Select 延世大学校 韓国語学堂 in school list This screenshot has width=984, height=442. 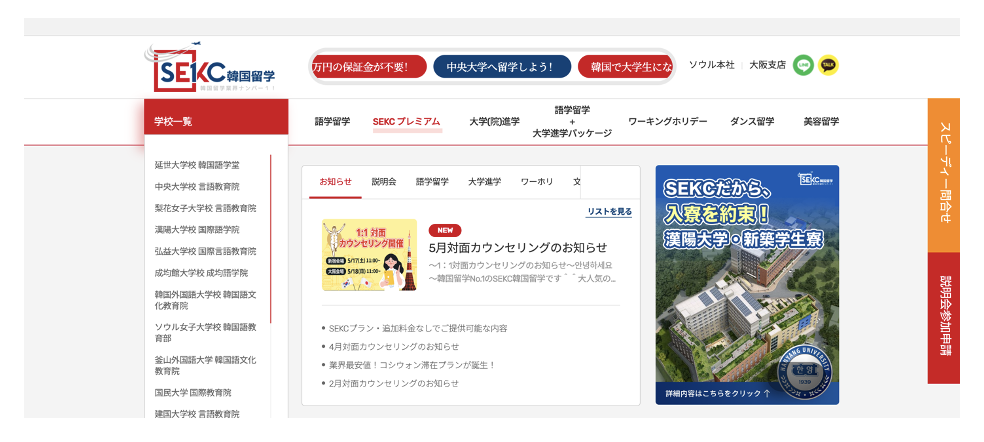[197, 165]
